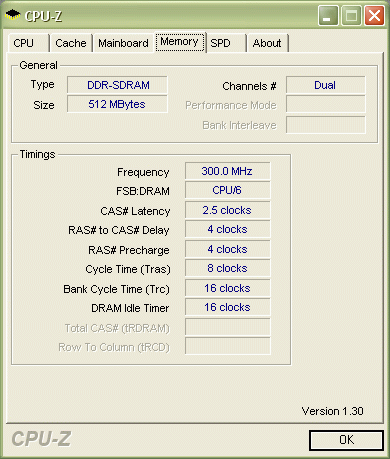This screenshot has height=459, width=390.
Task: Click the greyed Total CAS# (tRDRAM) label
Action: pos(117,328)
